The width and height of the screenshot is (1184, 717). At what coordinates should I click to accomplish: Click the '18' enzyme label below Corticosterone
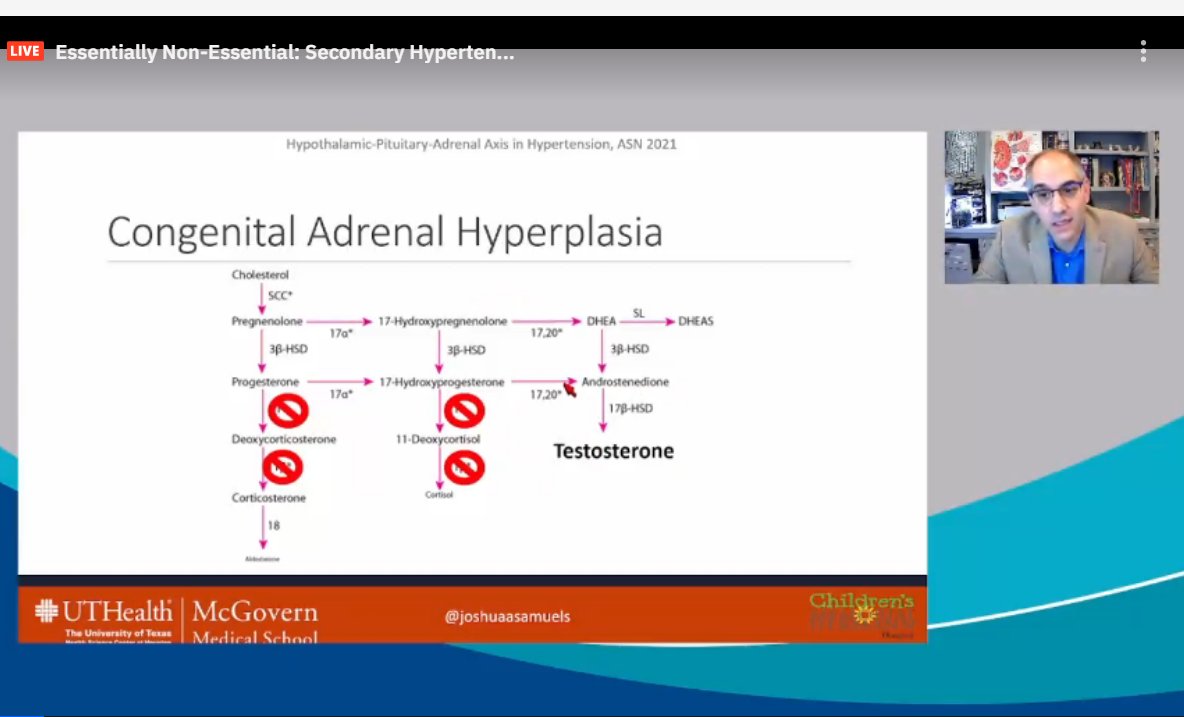pos(273,525)
